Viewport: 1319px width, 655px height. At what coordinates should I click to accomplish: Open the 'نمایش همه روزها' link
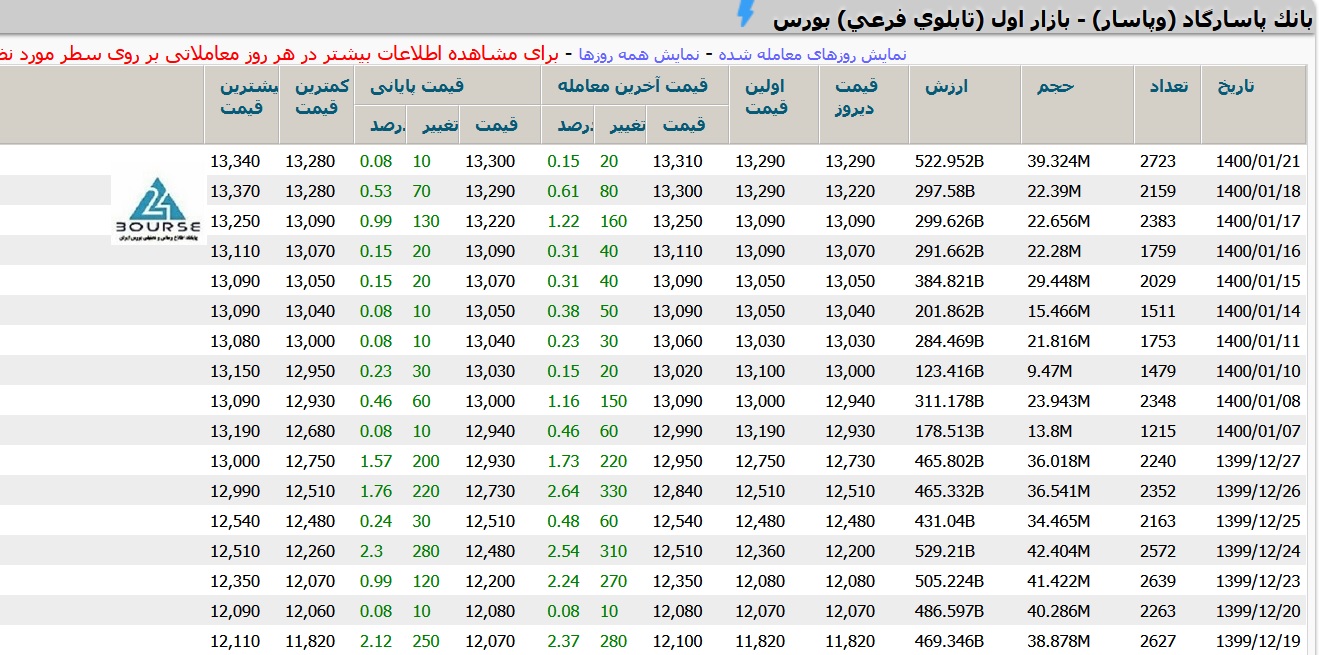click(641, 54)
